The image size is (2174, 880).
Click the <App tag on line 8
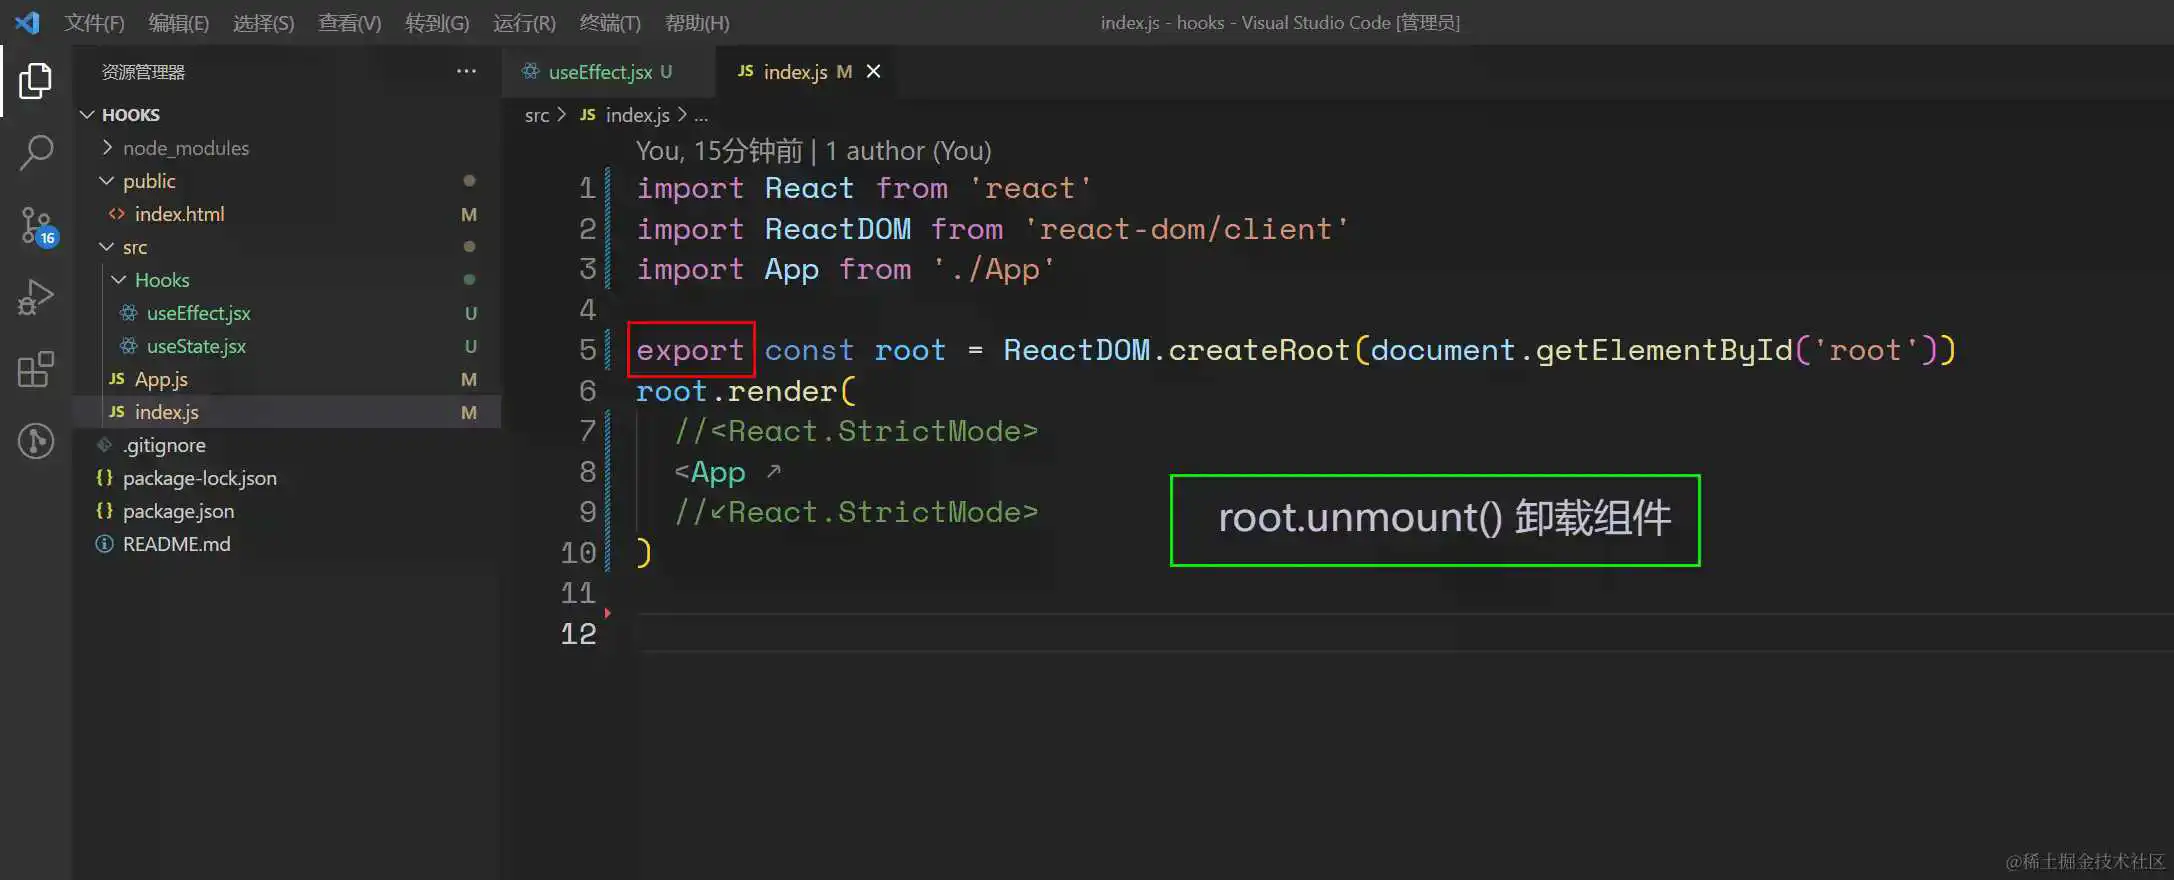(710, 472)
